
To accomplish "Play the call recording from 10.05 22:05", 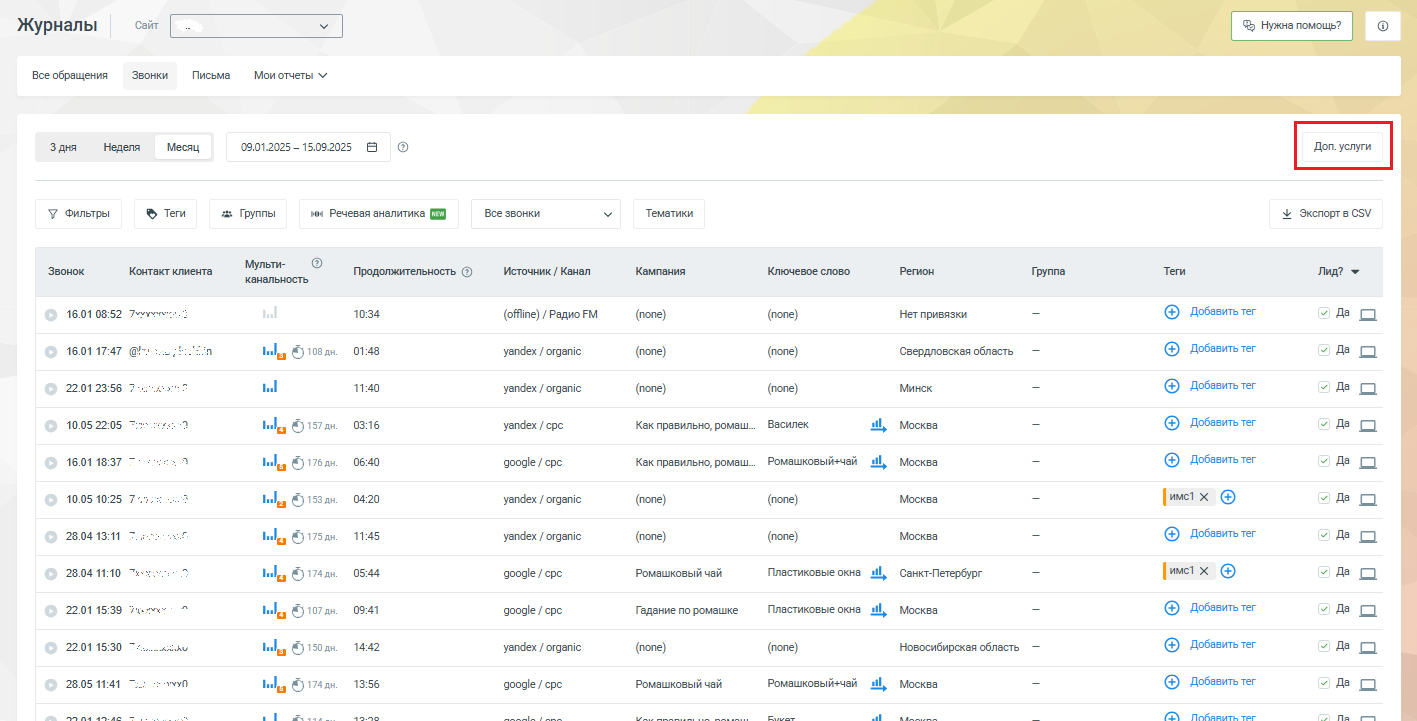I will (x=51, y=426).
